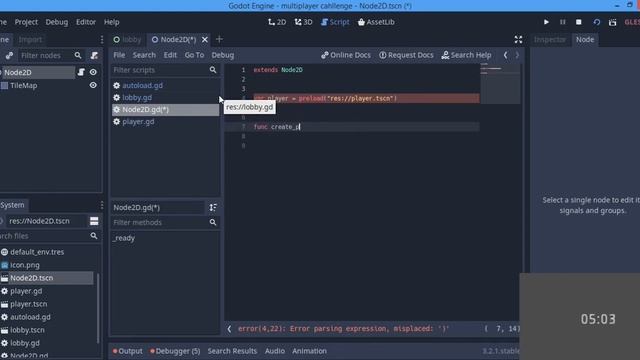Select default_env.tres in FileSystem
This screenshot has width=640, height=360.
tap(37, 252)
